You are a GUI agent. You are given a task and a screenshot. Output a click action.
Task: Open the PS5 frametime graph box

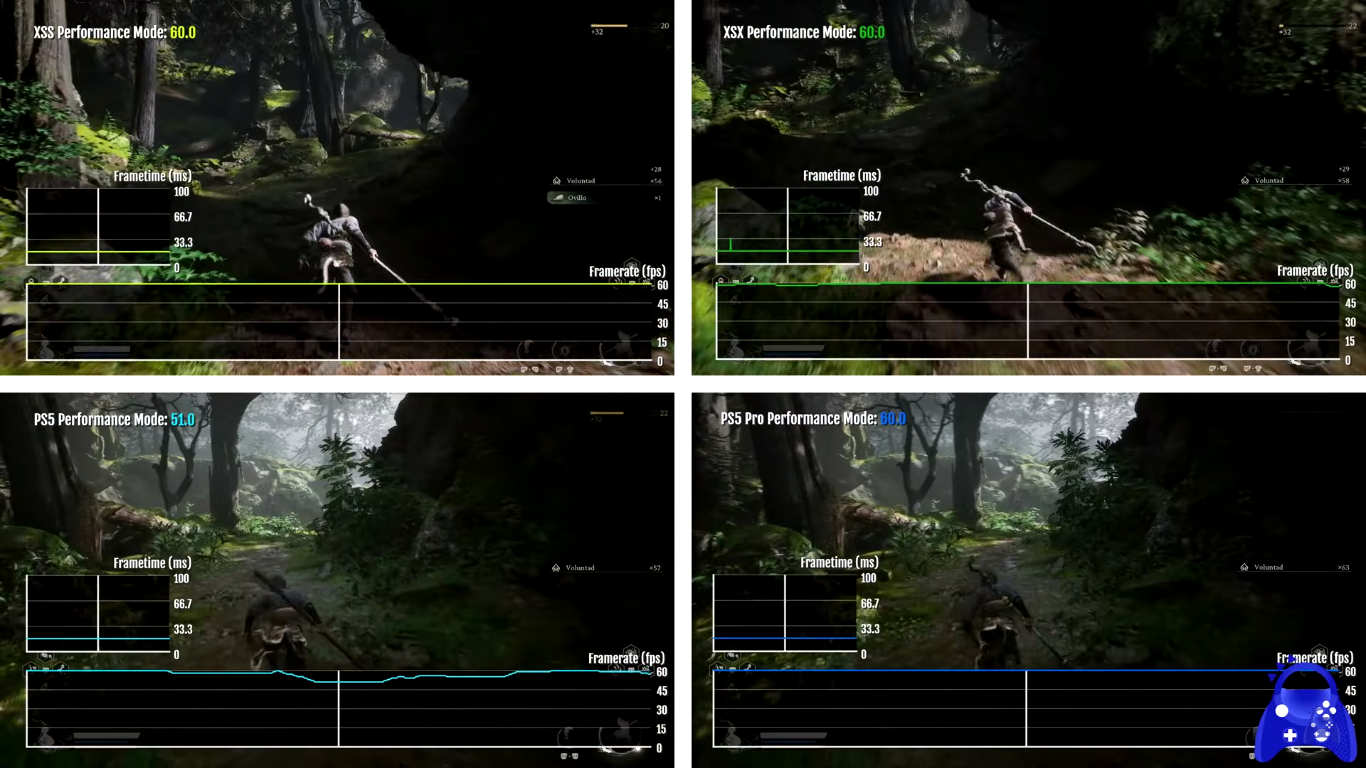(98, 614)
